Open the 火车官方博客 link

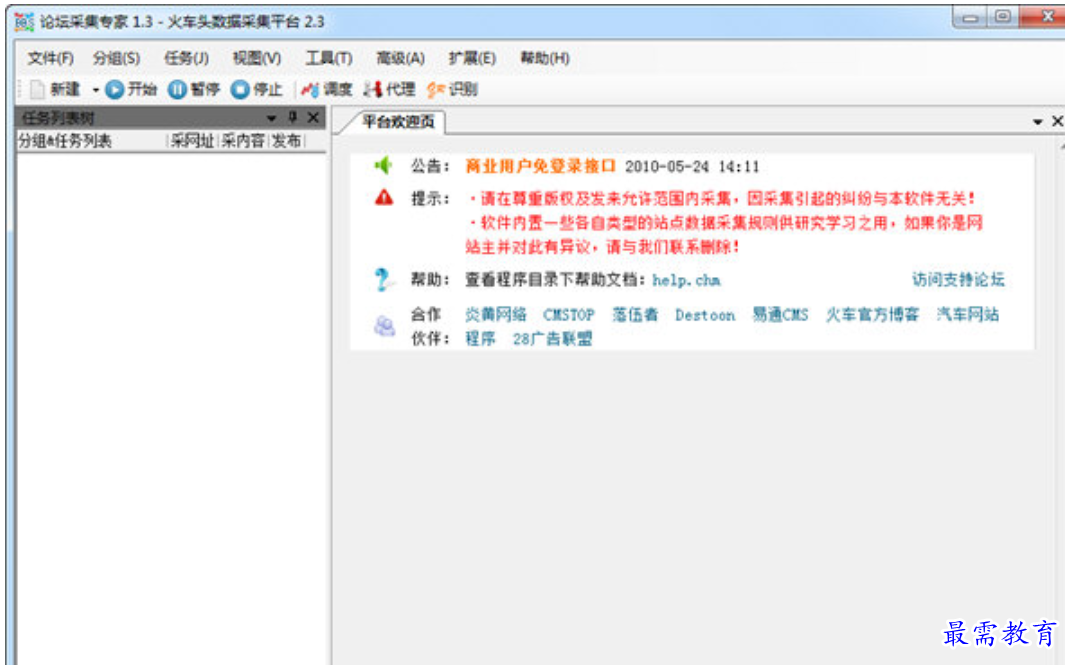[x=872, y=314]
